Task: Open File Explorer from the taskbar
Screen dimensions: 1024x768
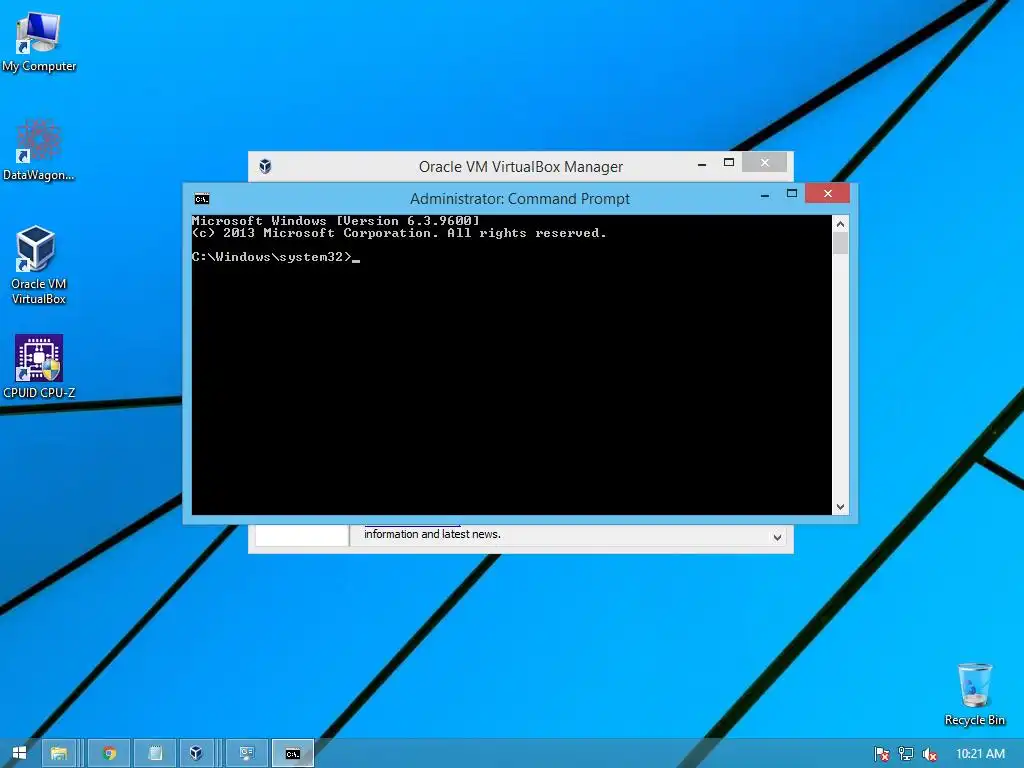Action: coord(59,753)
